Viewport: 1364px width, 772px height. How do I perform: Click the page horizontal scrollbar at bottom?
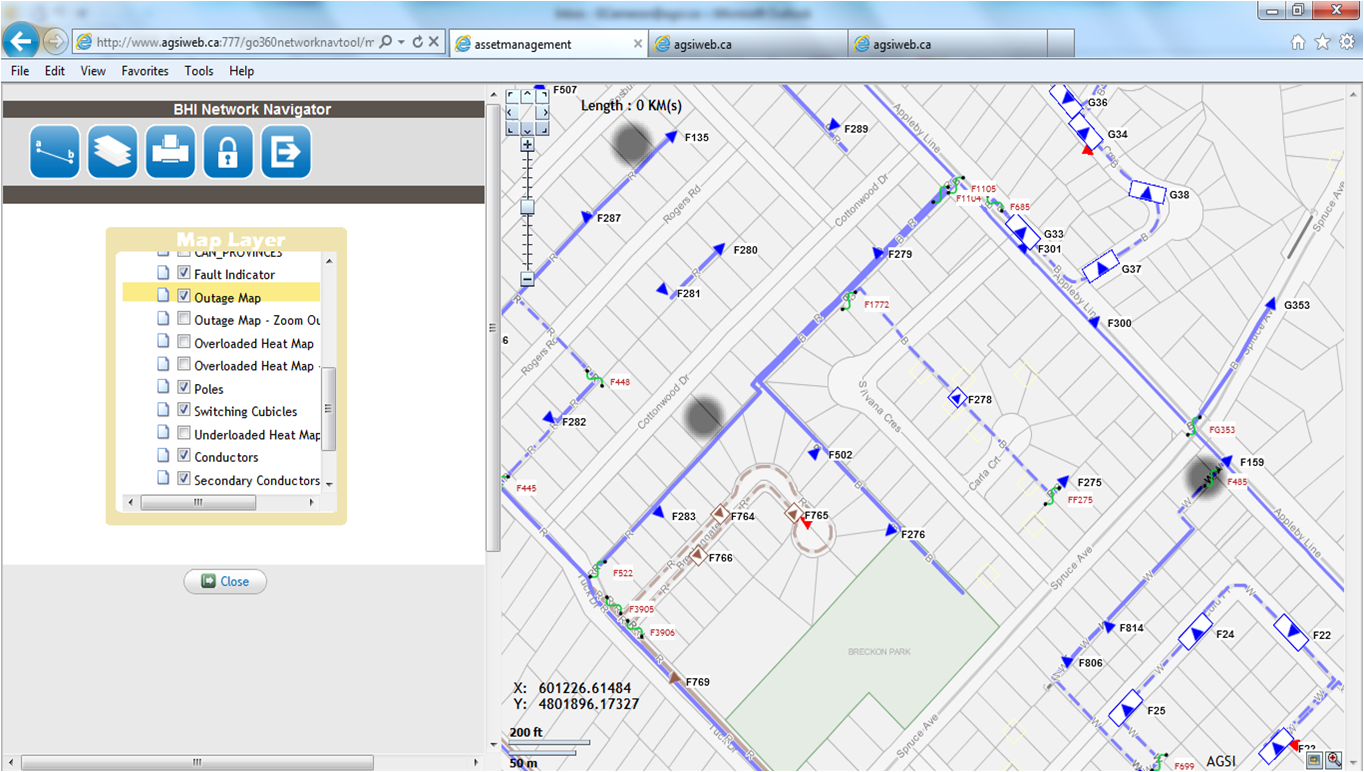197,763
